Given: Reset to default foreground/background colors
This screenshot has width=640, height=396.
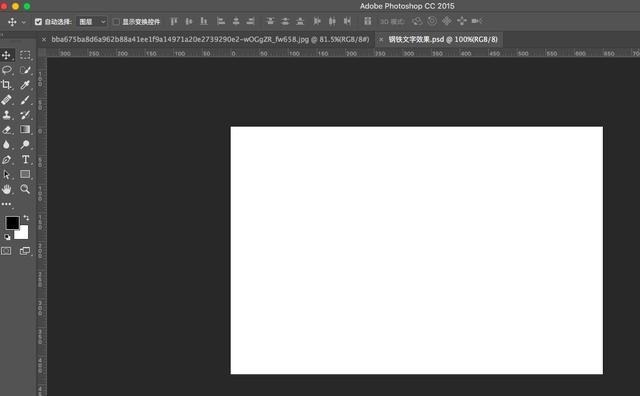Looking at the screenshot, I should (x=7, y=237).
